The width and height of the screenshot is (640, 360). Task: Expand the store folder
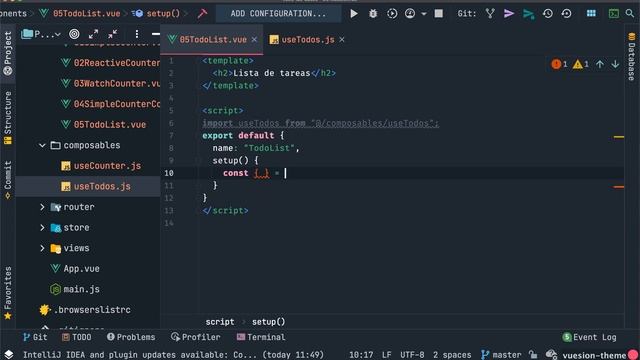tap(42, 228)
